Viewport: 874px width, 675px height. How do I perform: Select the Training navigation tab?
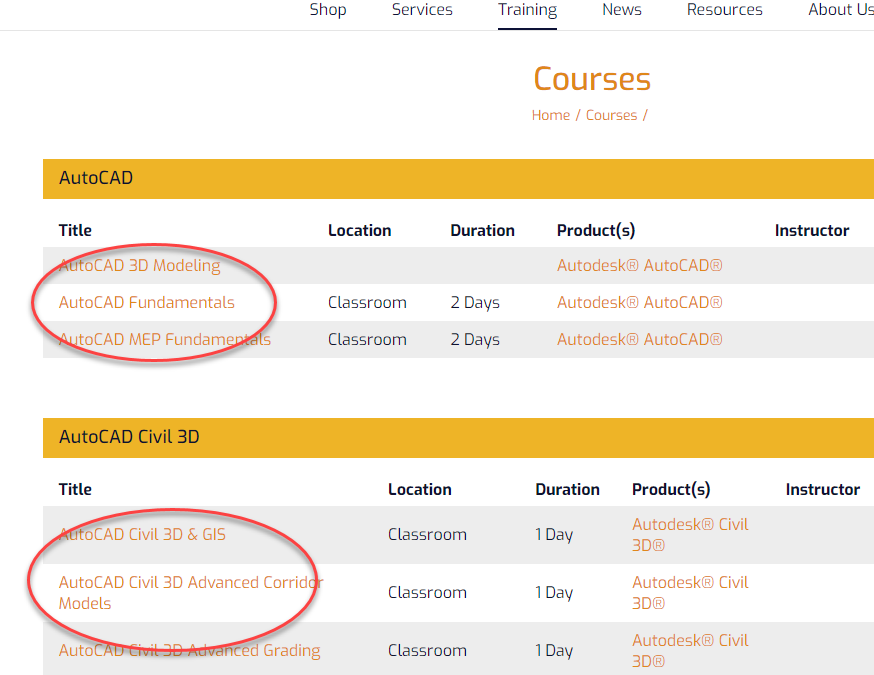527,10
